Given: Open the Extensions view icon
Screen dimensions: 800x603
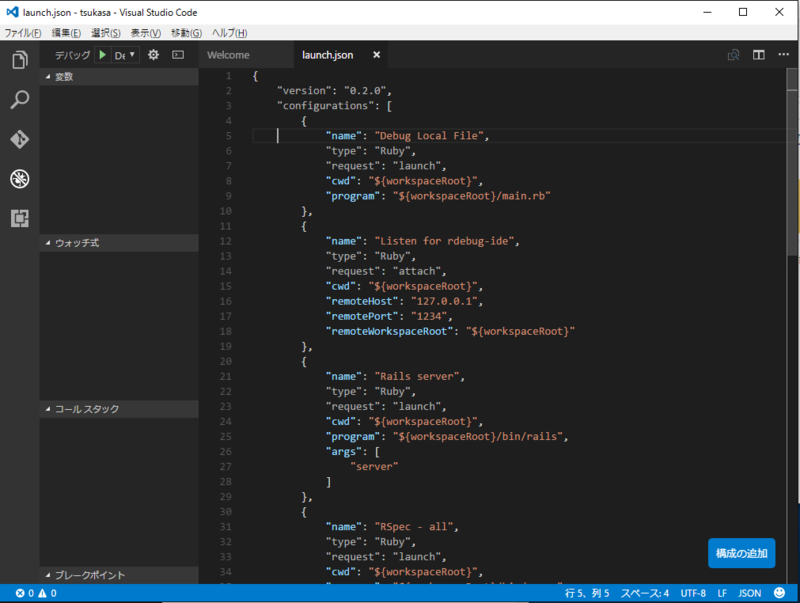Looking at the screenshot, I should point(20,218).
